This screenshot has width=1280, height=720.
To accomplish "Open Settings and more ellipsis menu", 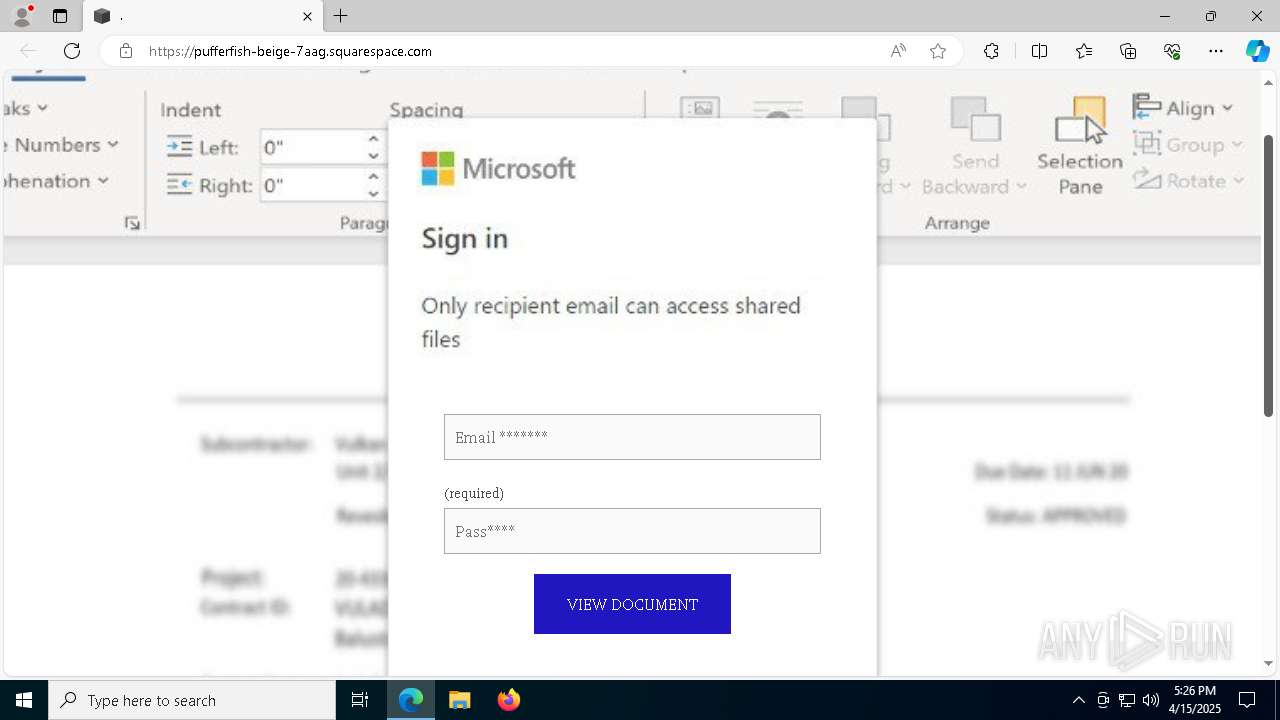I will [1216, 51].
